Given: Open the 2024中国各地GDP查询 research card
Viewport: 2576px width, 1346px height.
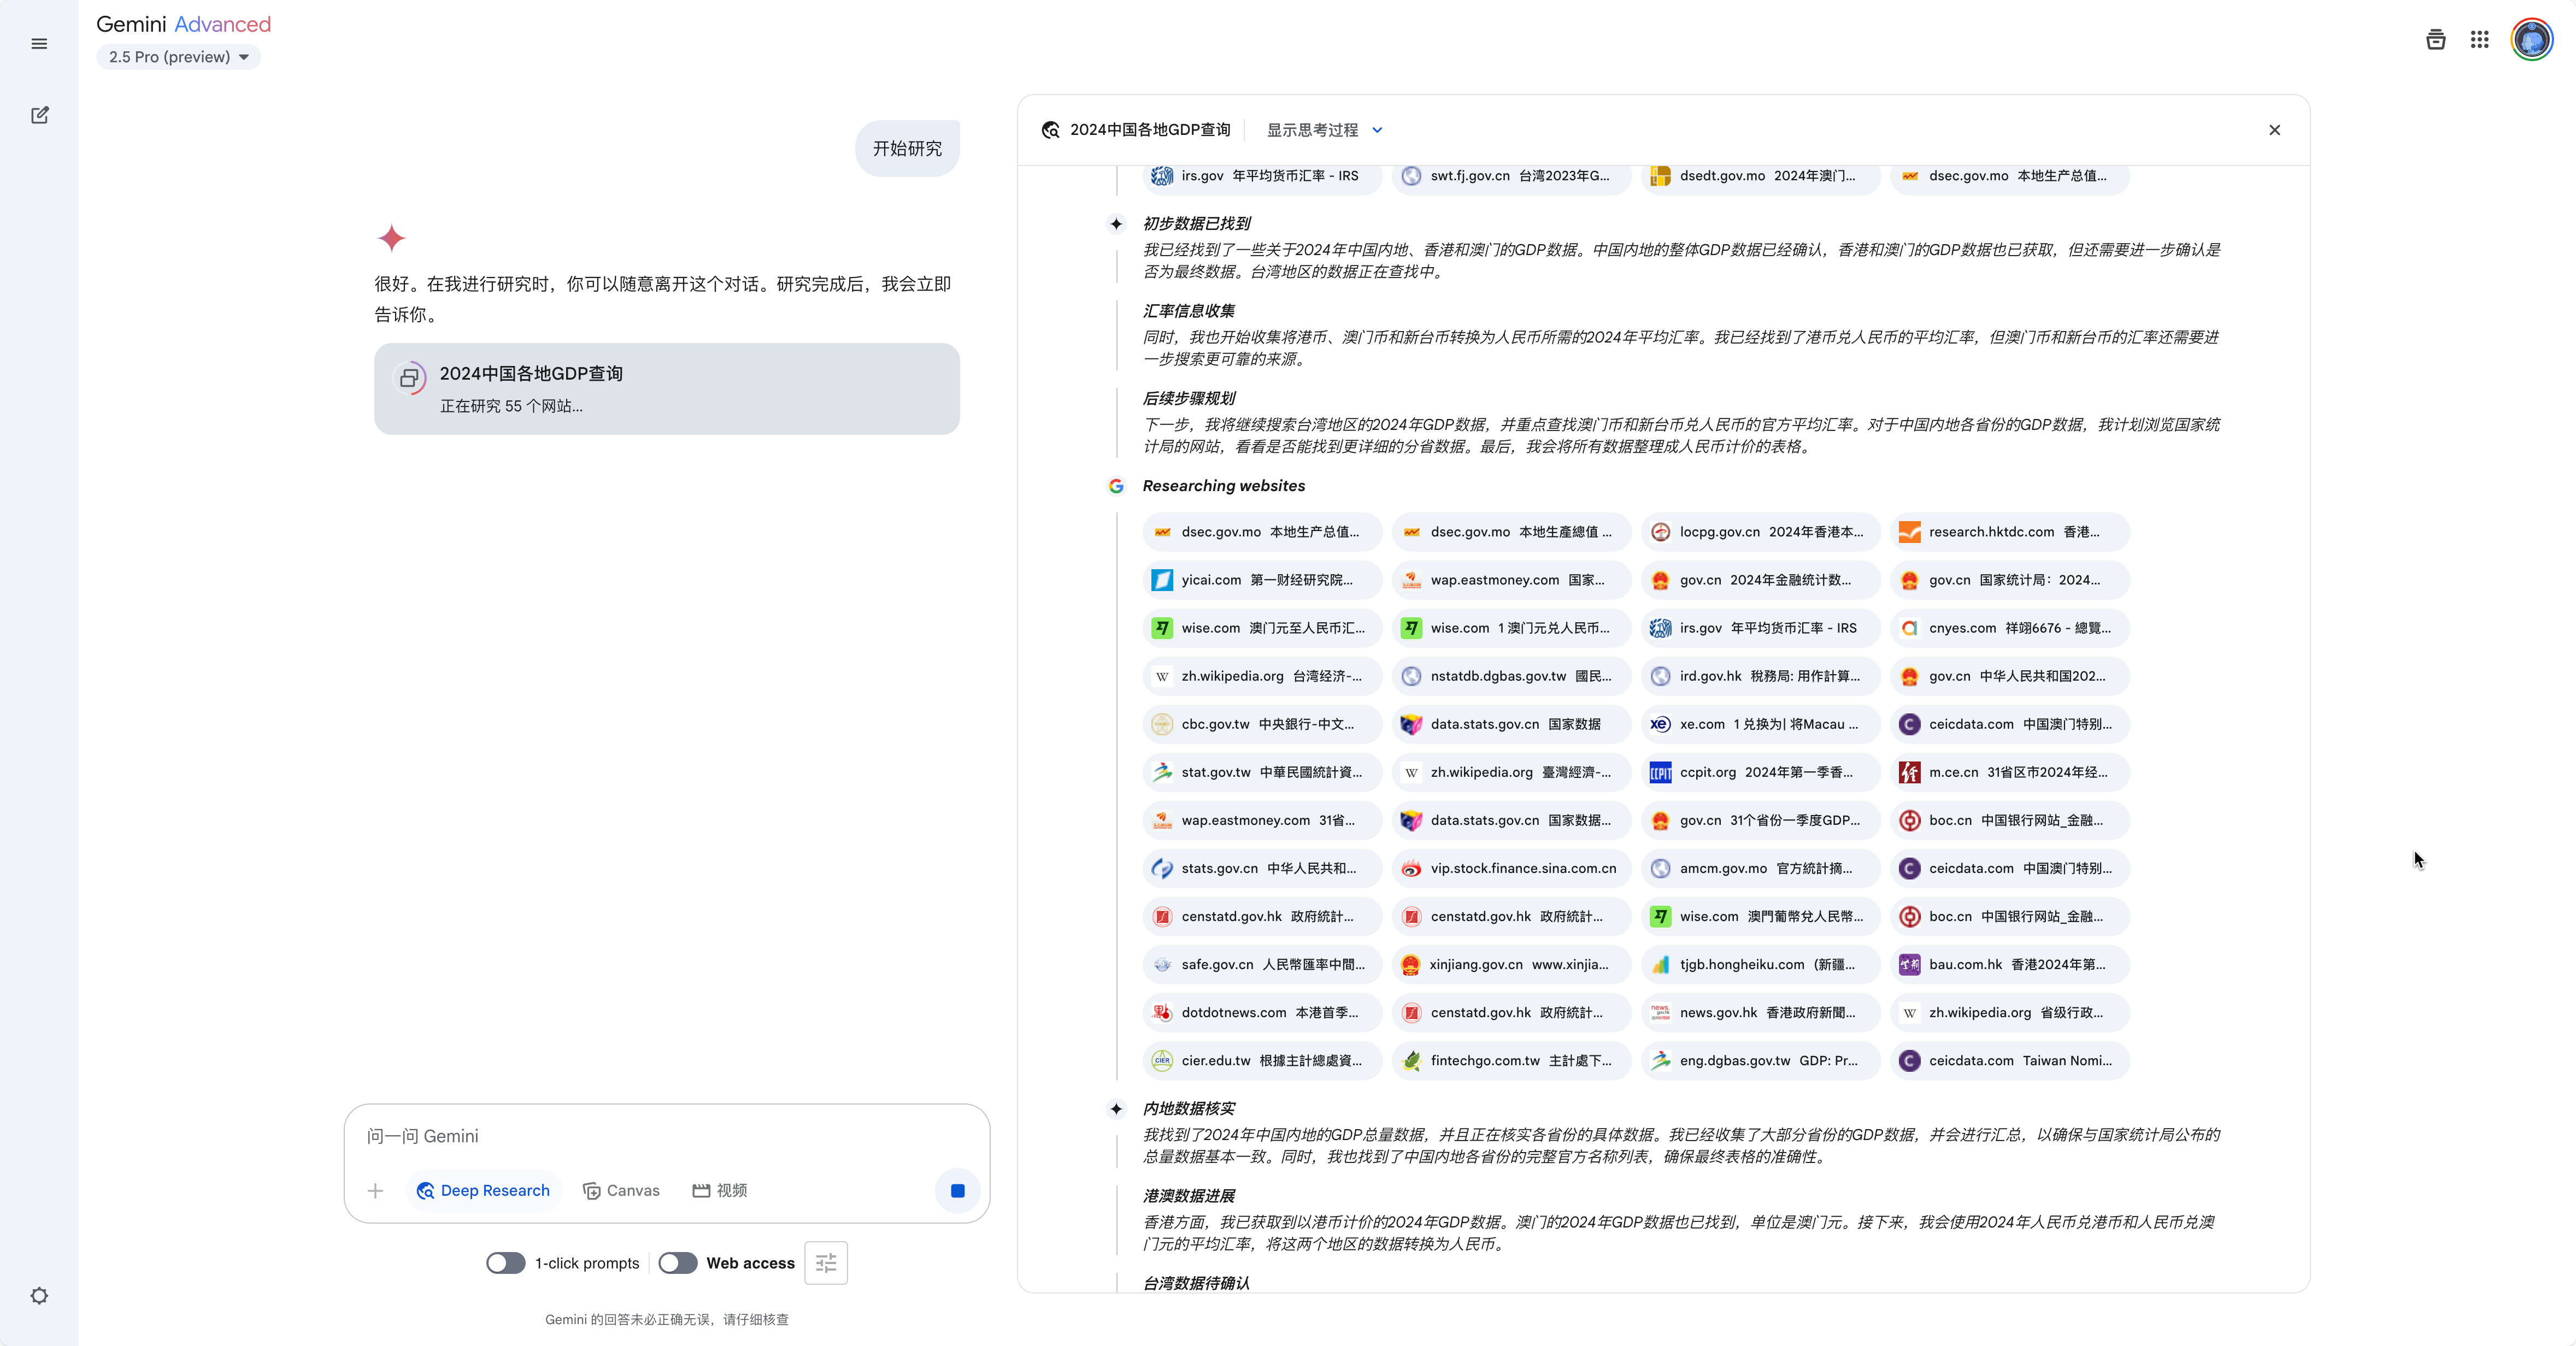Looking at the screenshot, I should pyautogui.click(x=666, y=389).
